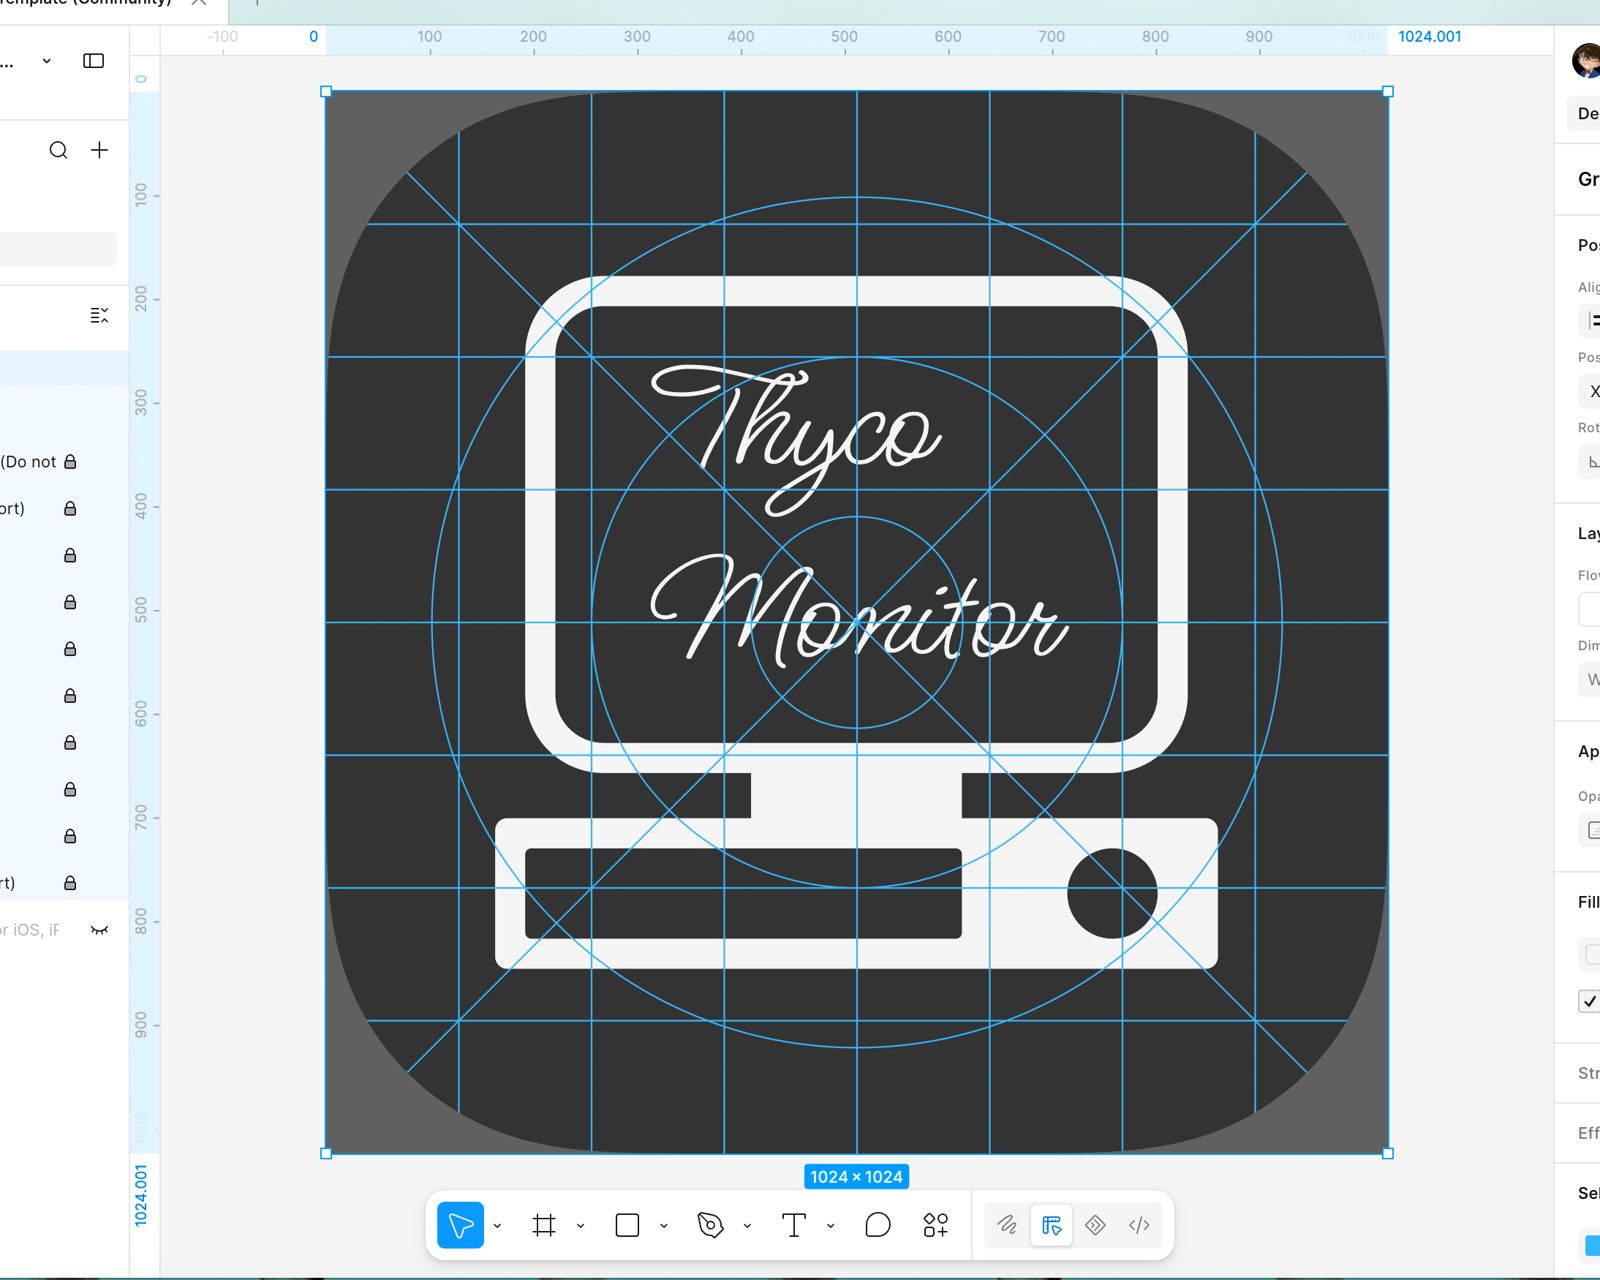Toggle the sidebar panel layout icon
The height and width of the screenshot is (1280, 1600).
pyautogui.click(x=93, y=61)
